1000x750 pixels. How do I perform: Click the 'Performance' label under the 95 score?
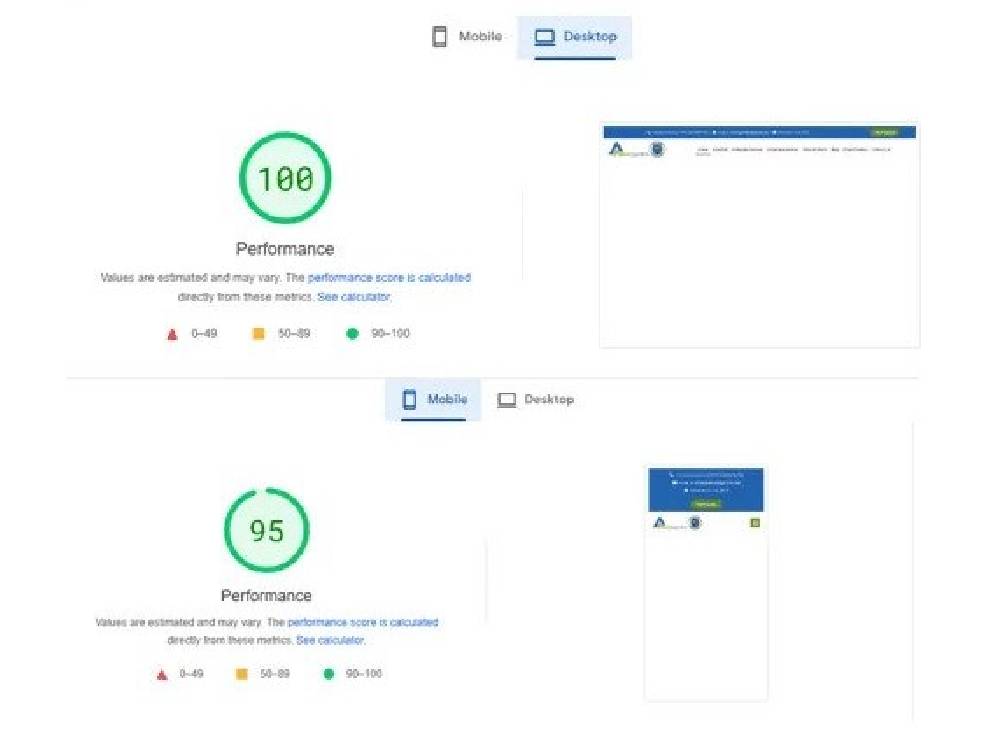(267, 596)
